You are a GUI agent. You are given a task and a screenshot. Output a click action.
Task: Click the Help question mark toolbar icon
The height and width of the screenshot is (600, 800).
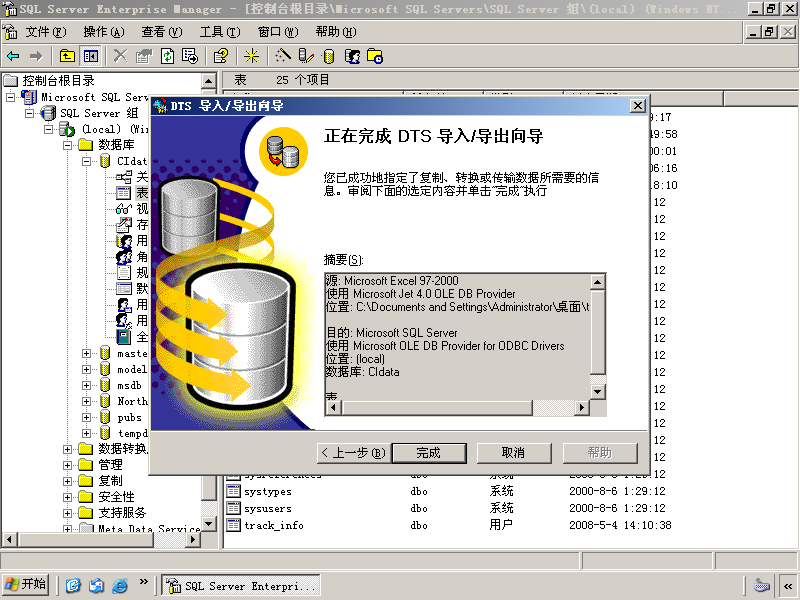tap(221, 56)
